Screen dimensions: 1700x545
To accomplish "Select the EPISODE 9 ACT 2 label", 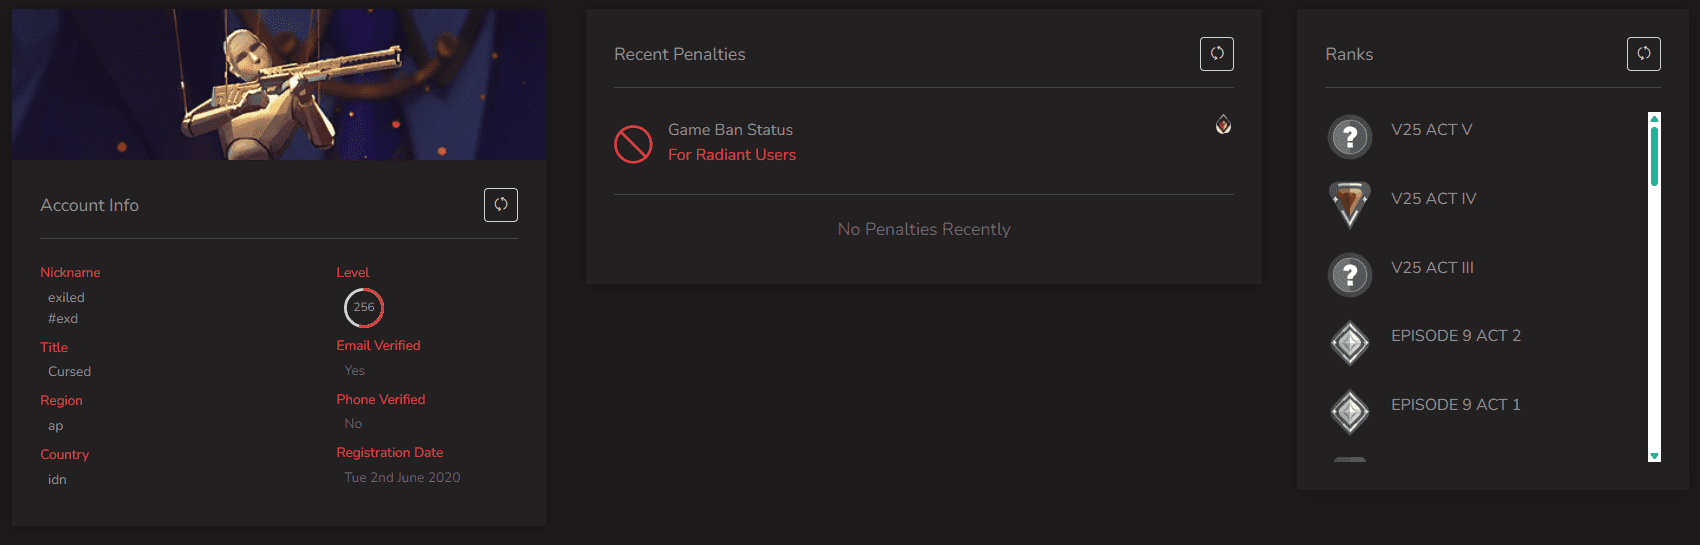I will click(x=1455, y=336).
